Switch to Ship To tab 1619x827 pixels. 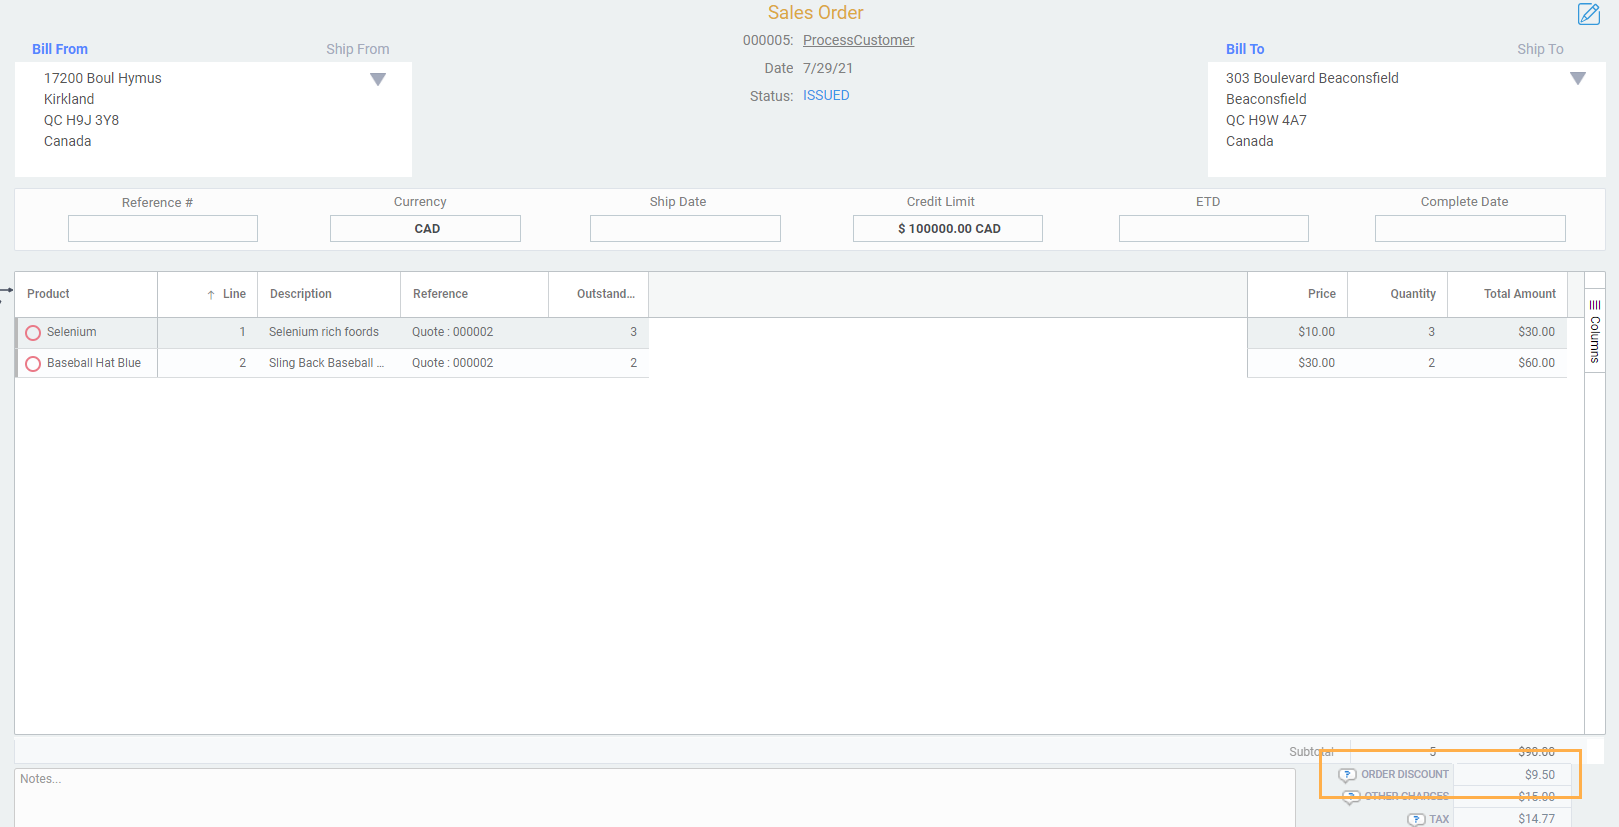point(1540,49)
